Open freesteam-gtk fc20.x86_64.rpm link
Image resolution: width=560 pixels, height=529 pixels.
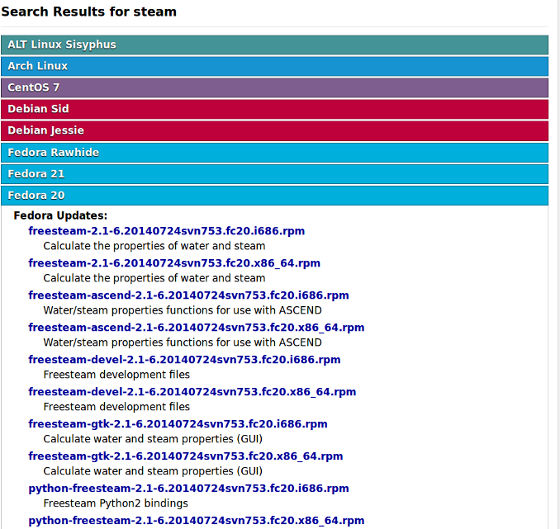tap(186, 456)
